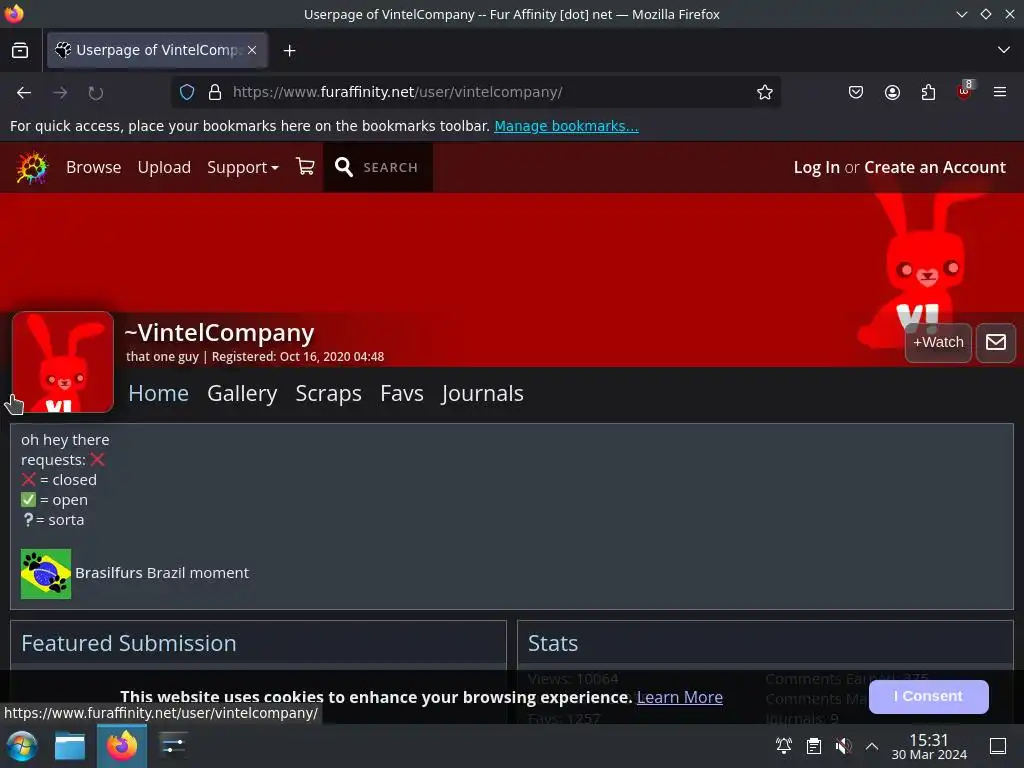Click the uBlock extension icon with badge
Image resolution: width=1024 pixels, height=768 pixels.
965,91
